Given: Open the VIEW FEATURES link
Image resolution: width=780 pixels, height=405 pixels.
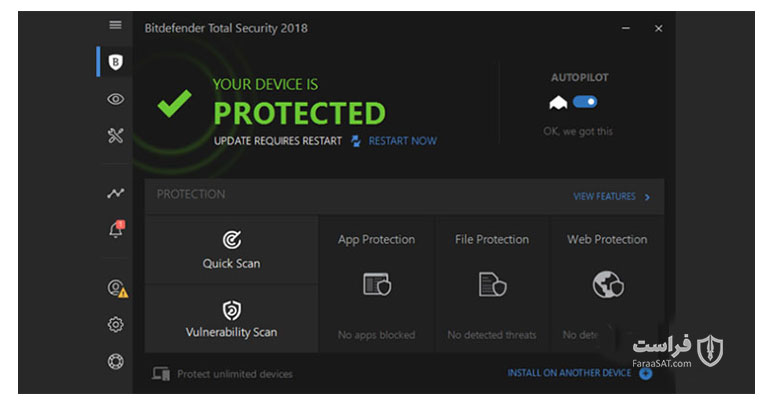Looking at the screenshot, I should click(604, 197).
